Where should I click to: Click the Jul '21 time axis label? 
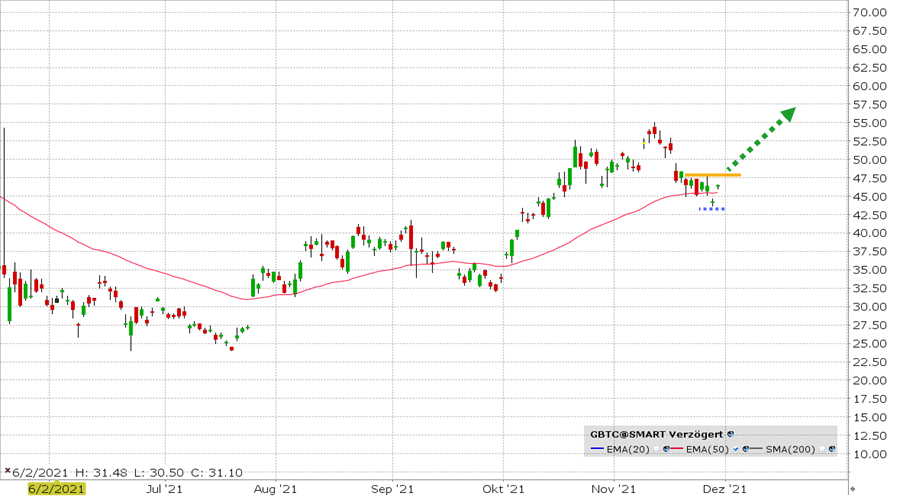pyautogui.click(x=164, y=489)
